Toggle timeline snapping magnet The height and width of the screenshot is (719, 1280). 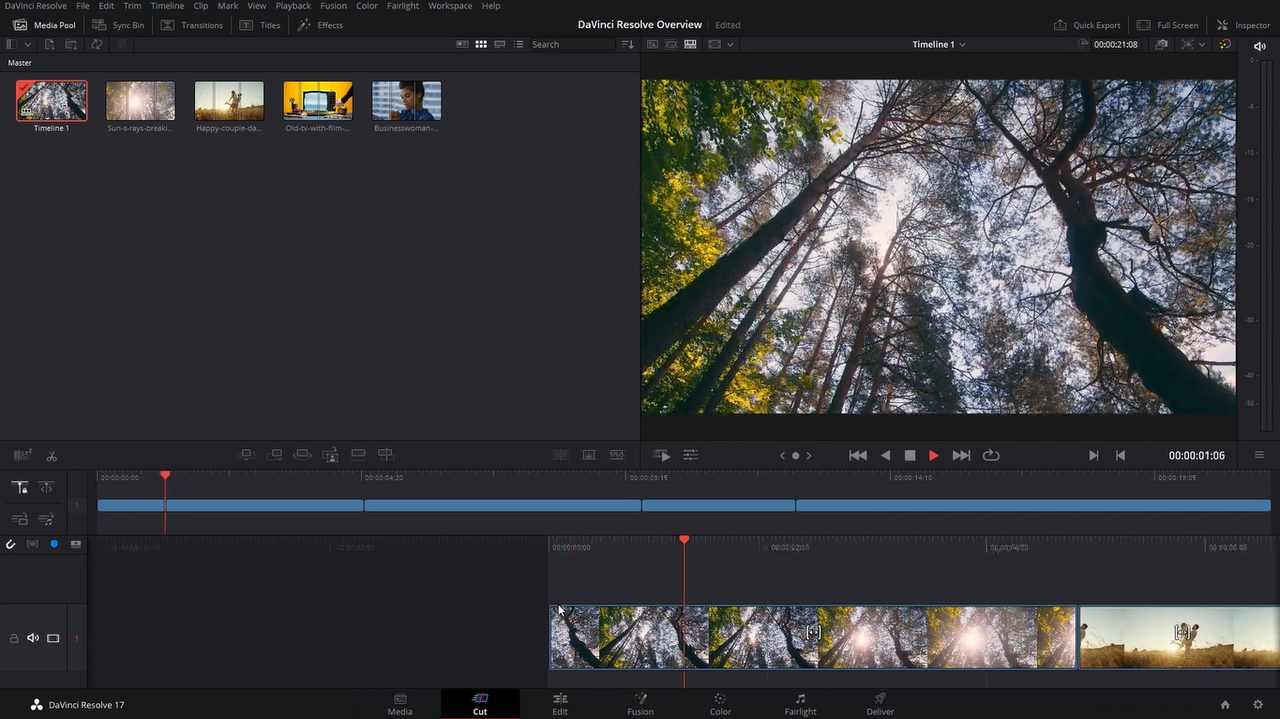pyautogui.click(x=11, y=544)
